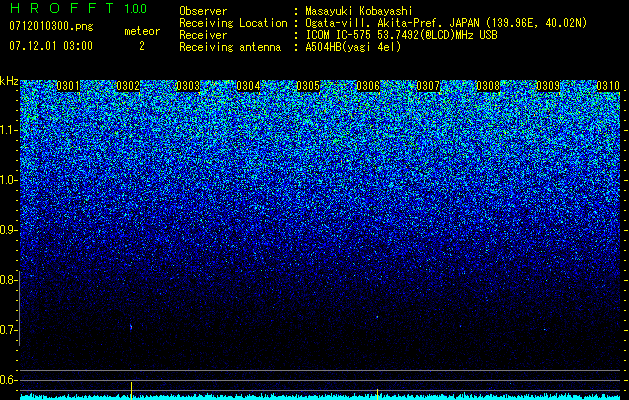Click the HROFFT 1.0.0 title text
The height and width of the screenshot is (400, 629).
click(78, 8)
